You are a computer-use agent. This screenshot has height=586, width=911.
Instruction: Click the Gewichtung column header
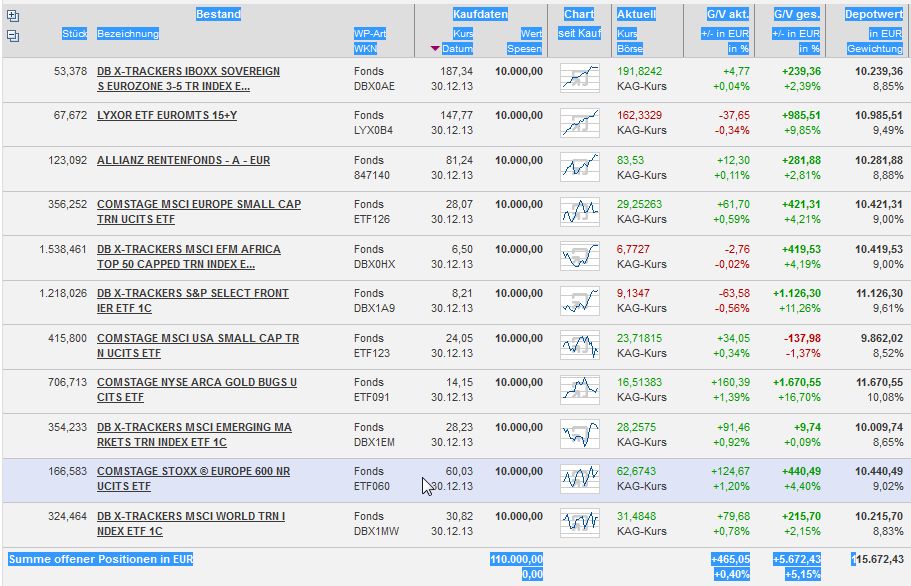pyautogui.click(x=874, y=48)
